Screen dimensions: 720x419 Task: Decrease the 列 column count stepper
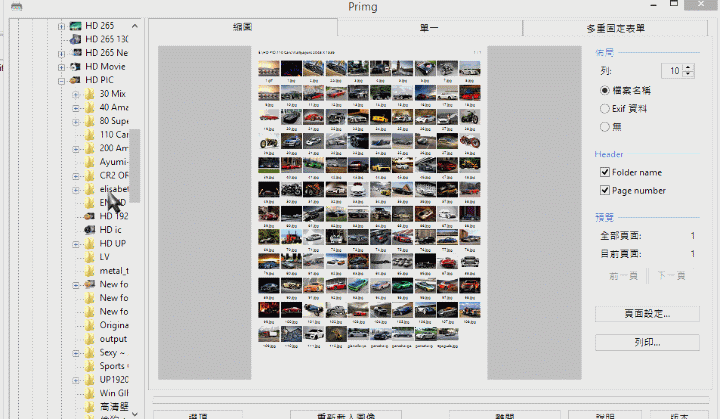pyautogui.click(x=688, y=74)
